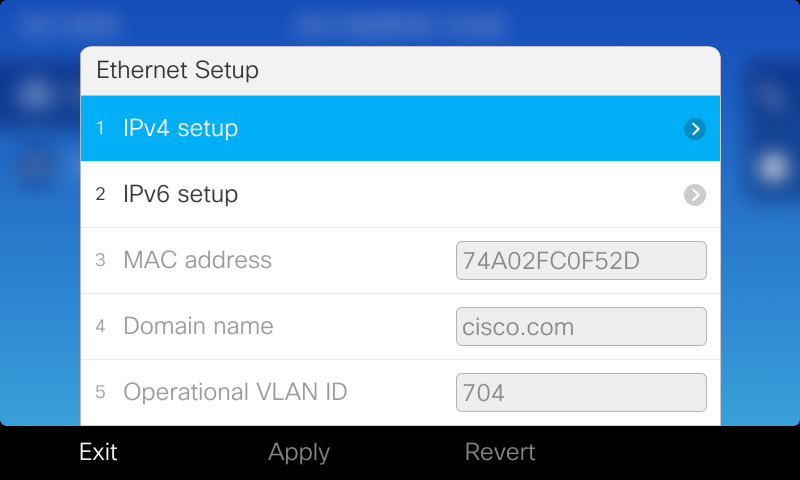
Task: Select the IPv6 setup menu row
Action: coord(401,194)
